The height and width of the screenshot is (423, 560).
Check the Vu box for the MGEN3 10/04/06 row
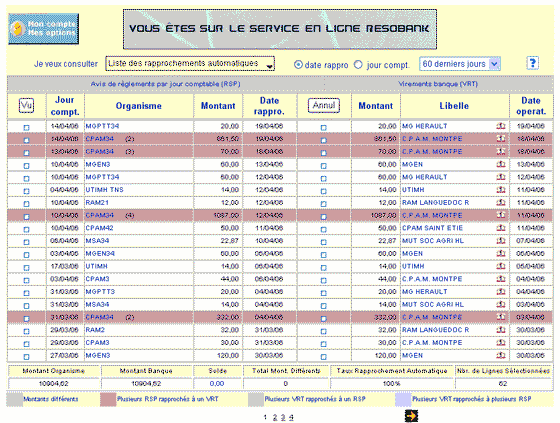pyautogui.click(x=26, y=166)
